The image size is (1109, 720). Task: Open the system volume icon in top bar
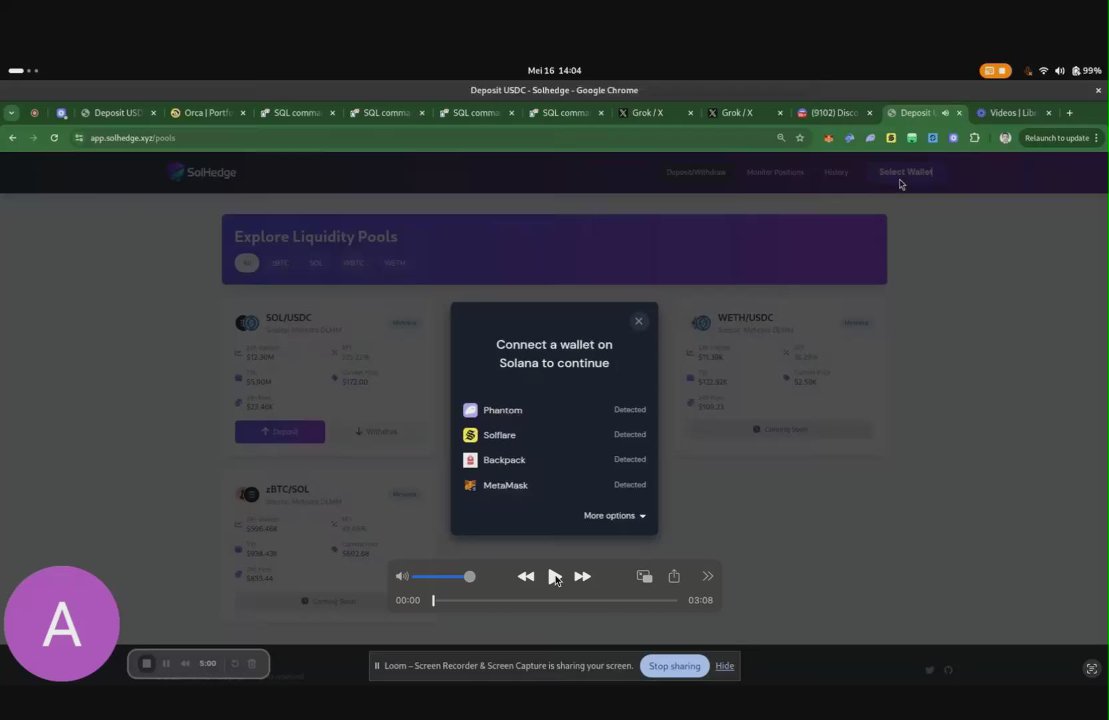pyautogui.click(x=1059, y=71)
